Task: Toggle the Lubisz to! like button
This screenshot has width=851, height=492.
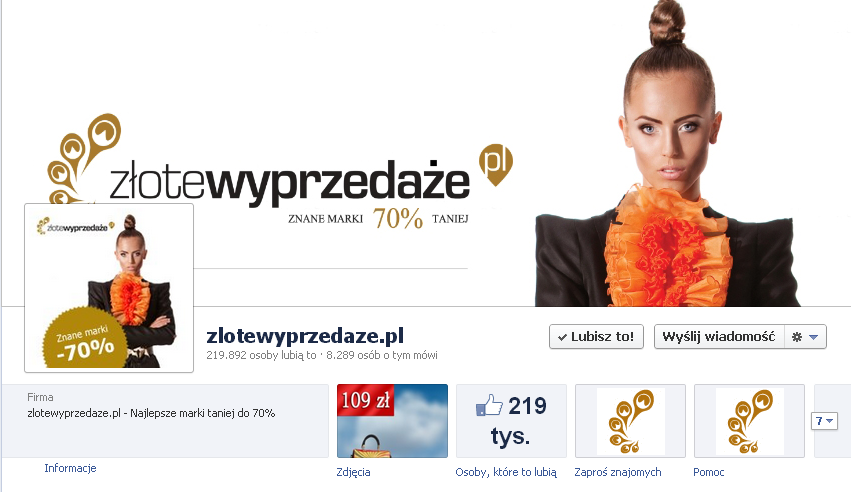Action: pyautogui.click(x=596, y=337)
